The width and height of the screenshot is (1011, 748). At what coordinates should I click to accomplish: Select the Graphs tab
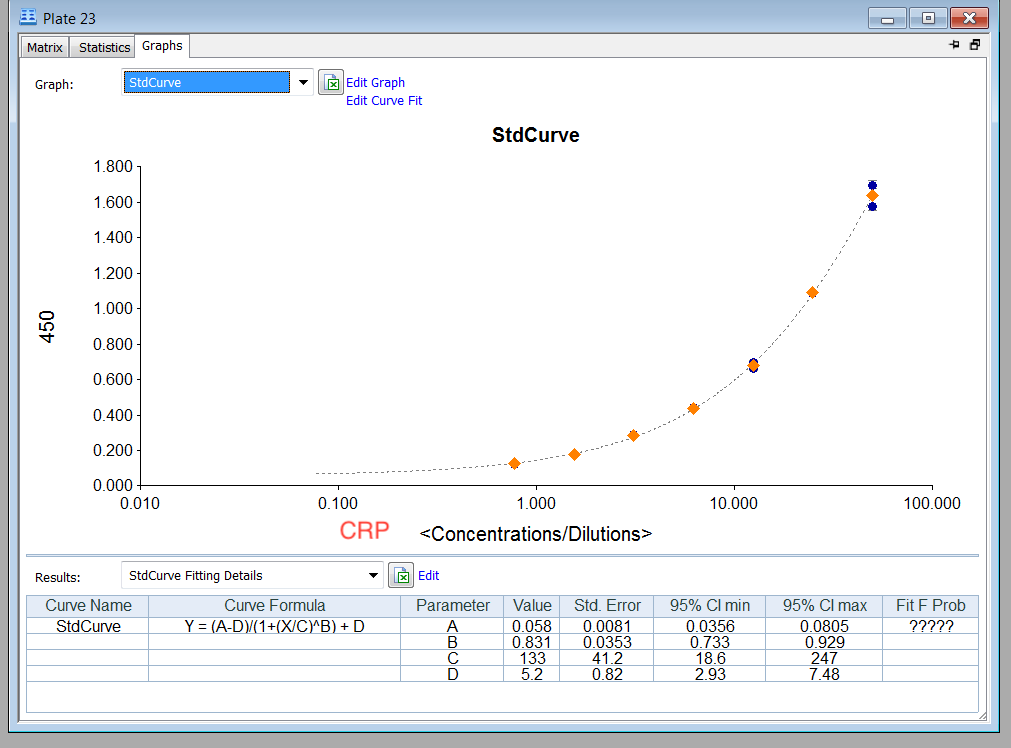162,46
